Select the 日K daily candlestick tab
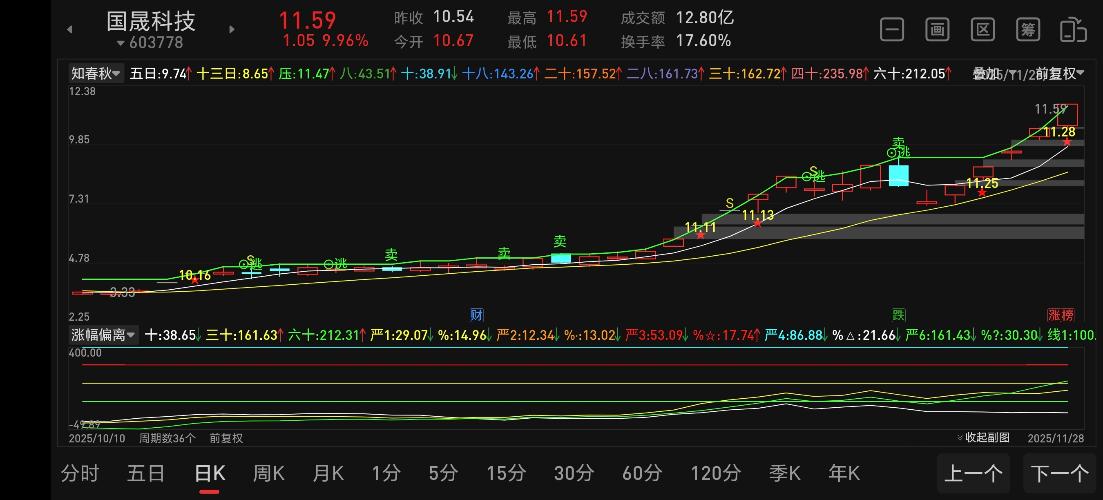Image resolution: width=1103 pixels, height=500 pixels. [210, 473]
